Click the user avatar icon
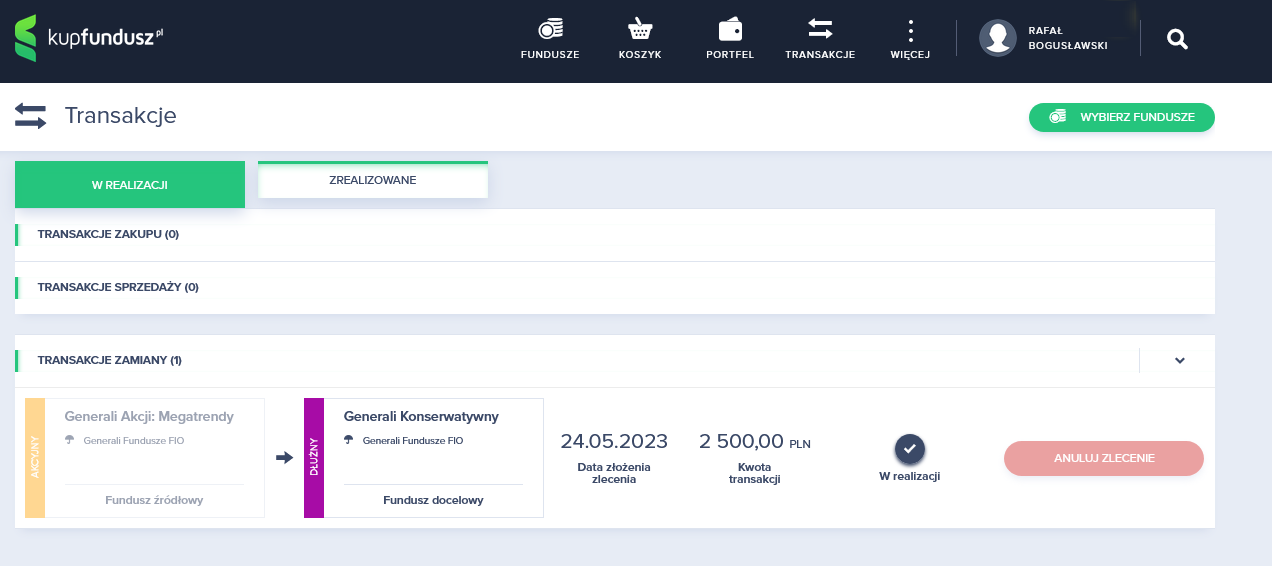The image size is (1272, 566). [x=997, y=38]
